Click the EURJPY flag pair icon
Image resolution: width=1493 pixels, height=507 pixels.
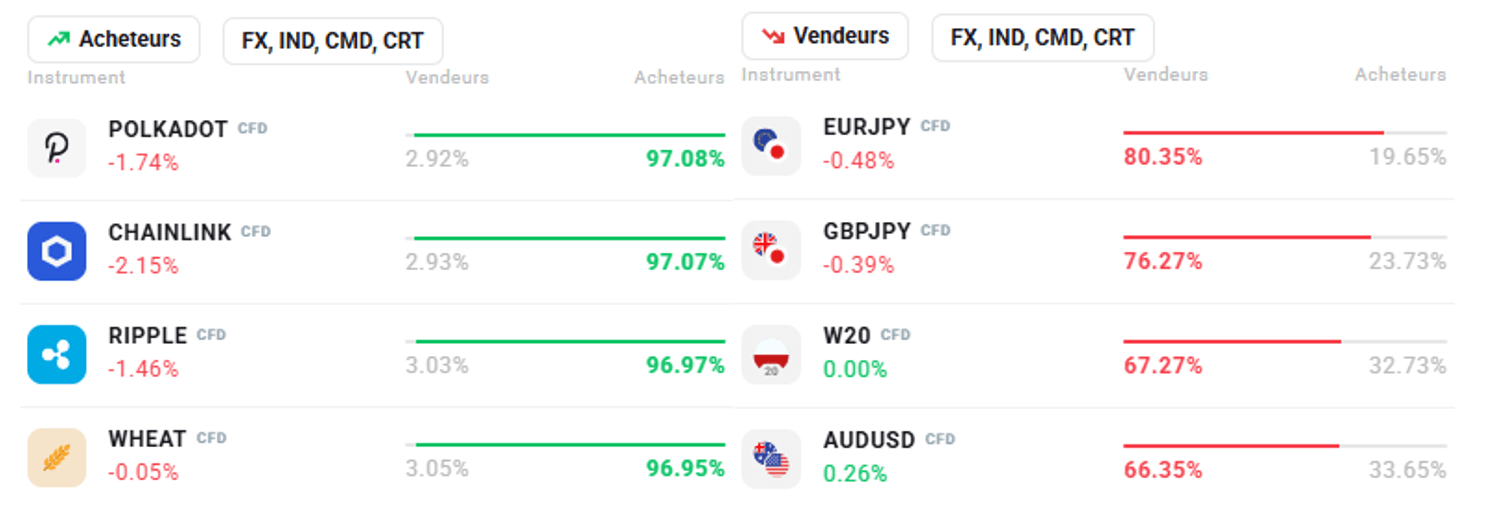click(x=770, y=146)
